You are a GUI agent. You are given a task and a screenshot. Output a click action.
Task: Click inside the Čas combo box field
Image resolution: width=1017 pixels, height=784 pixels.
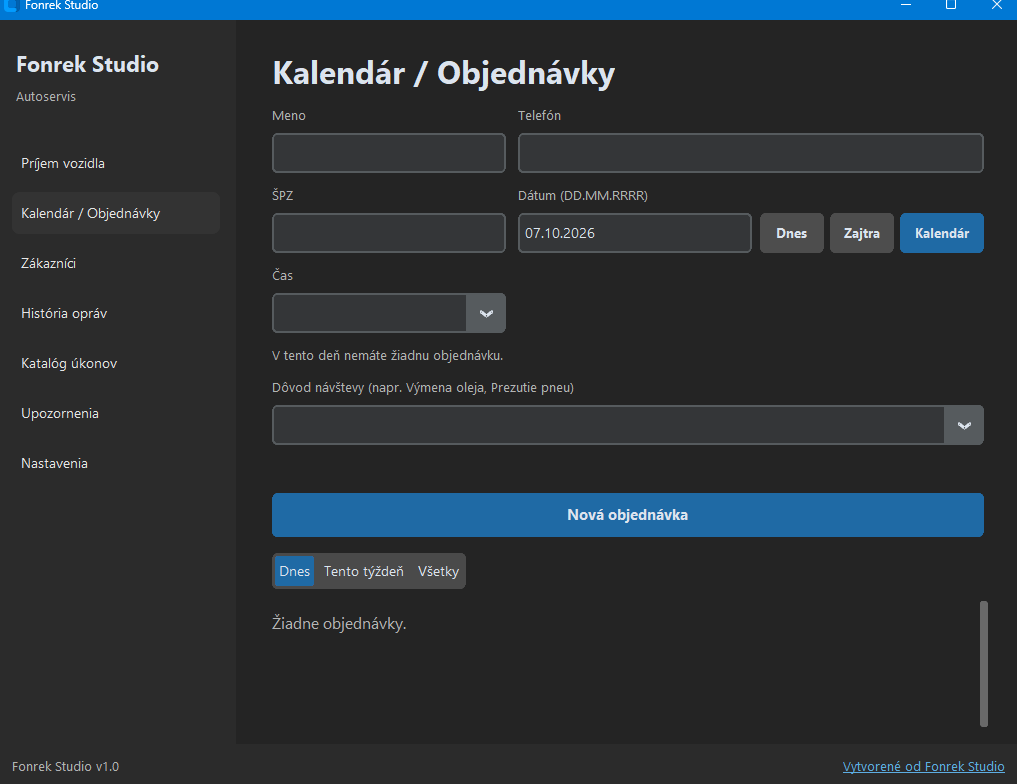tap(370, 313)
